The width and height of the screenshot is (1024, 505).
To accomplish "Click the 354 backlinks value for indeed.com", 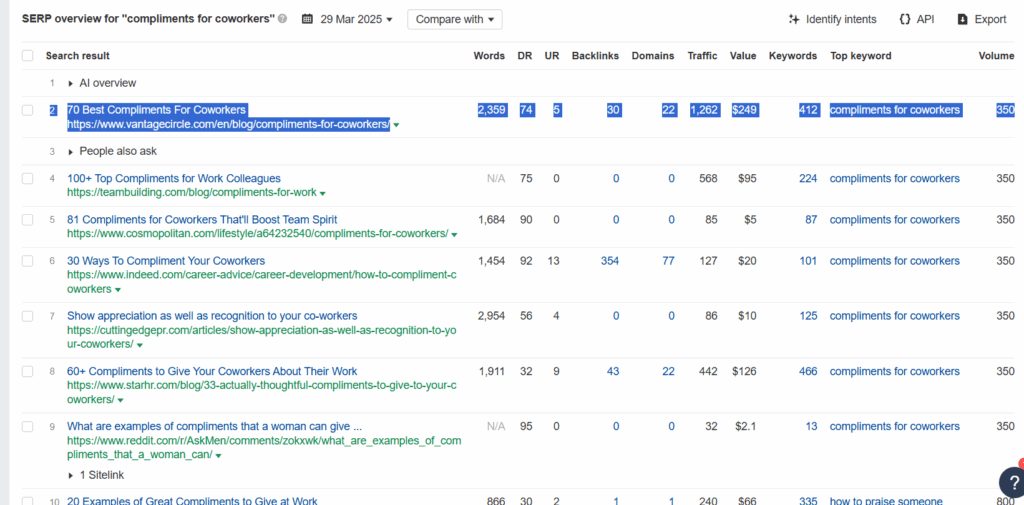I will pos(610,261).
